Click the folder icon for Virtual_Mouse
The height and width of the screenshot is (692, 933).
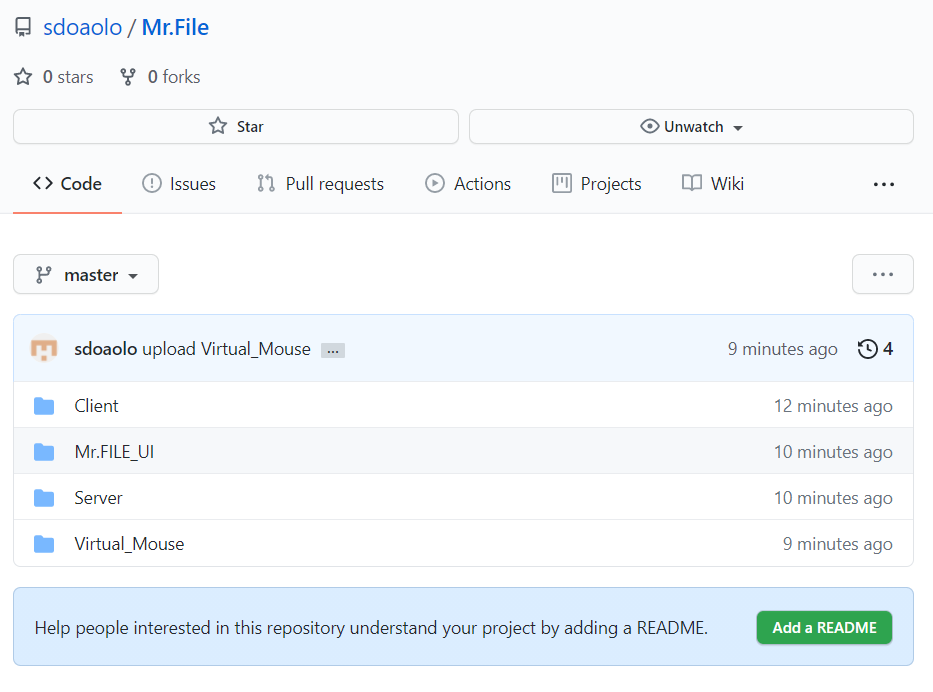44,544
